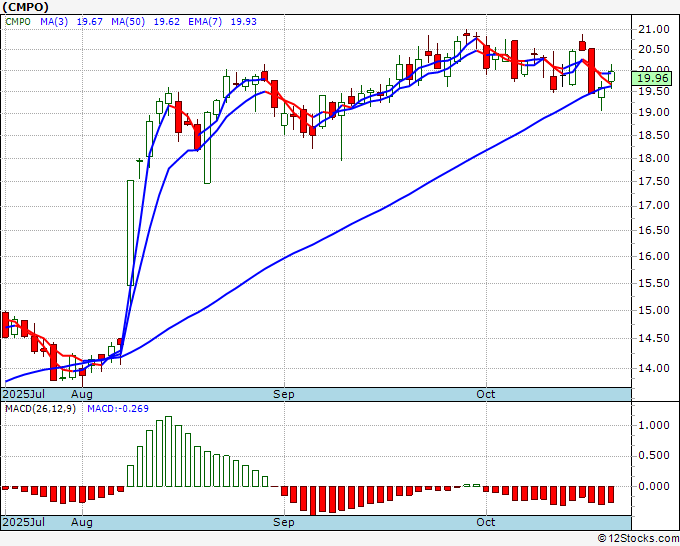Viewport: 680px width, 546px height.
Task: Click the ©12Stocks.com link
Action: pyautogui.click(x=638, y=539)
